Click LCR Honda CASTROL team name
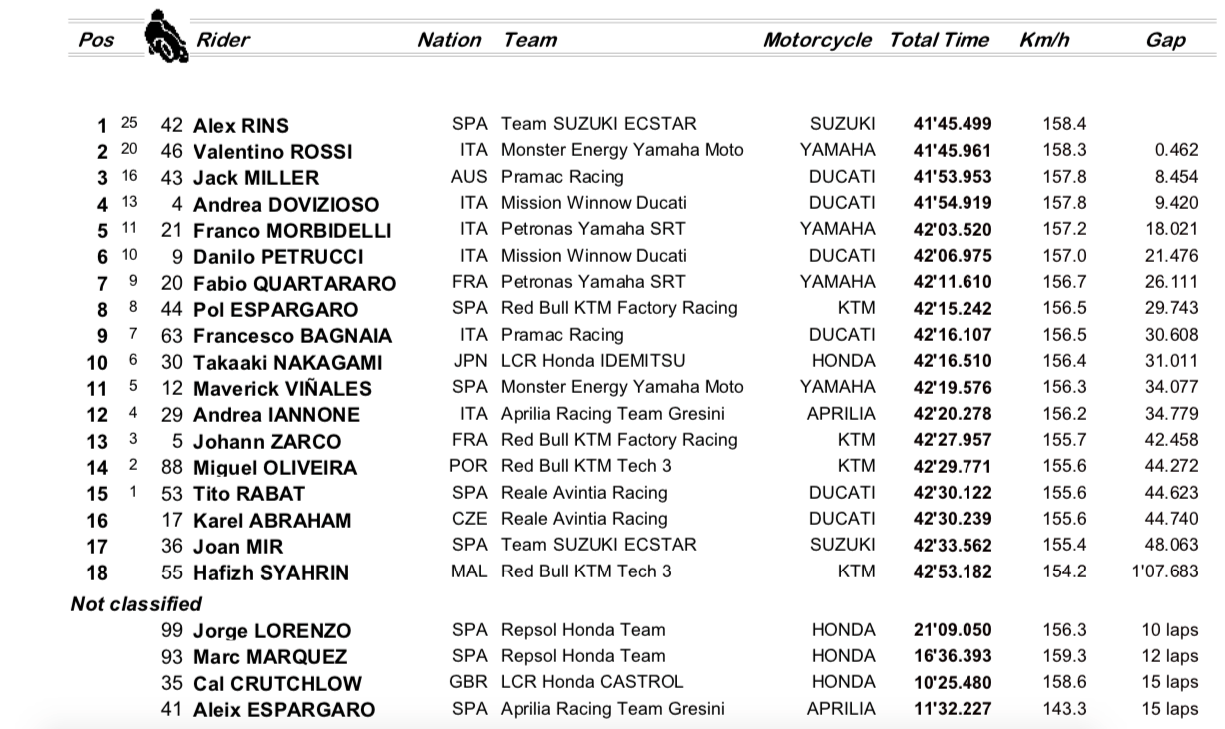The image size is (1225, 729). tap(592, 682)
